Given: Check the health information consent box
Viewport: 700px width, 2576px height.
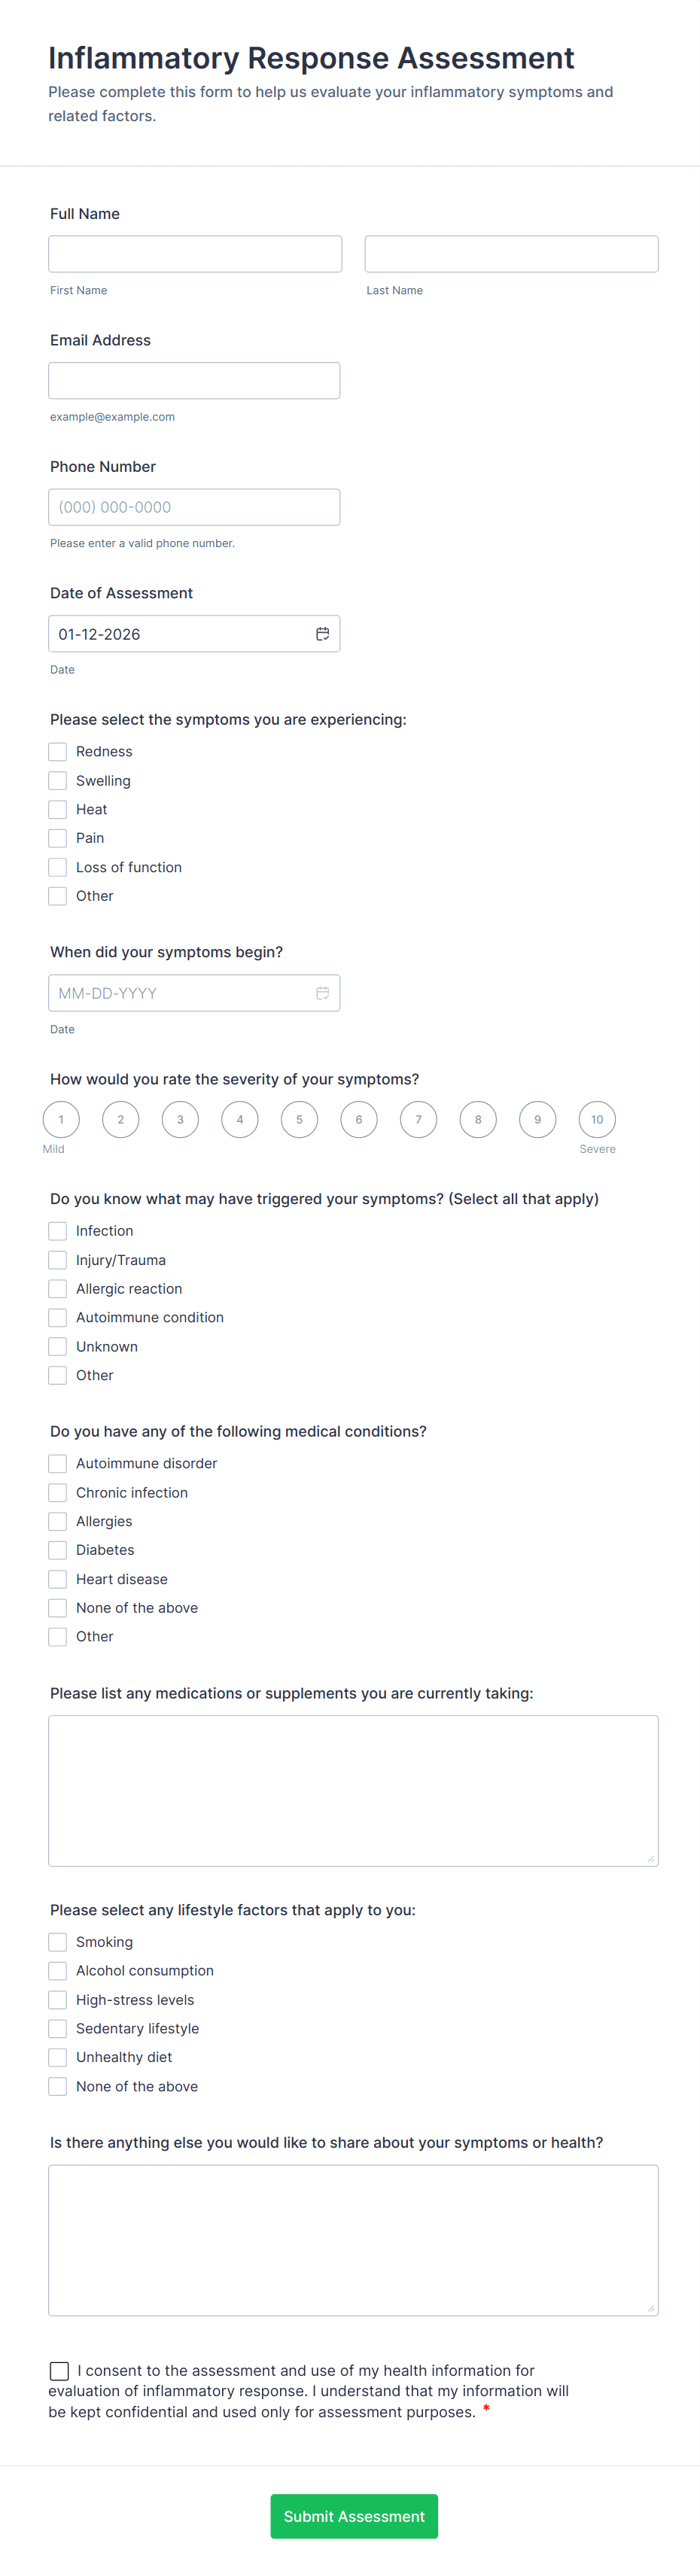Looking at the screenshot, I should point(59,2370).
